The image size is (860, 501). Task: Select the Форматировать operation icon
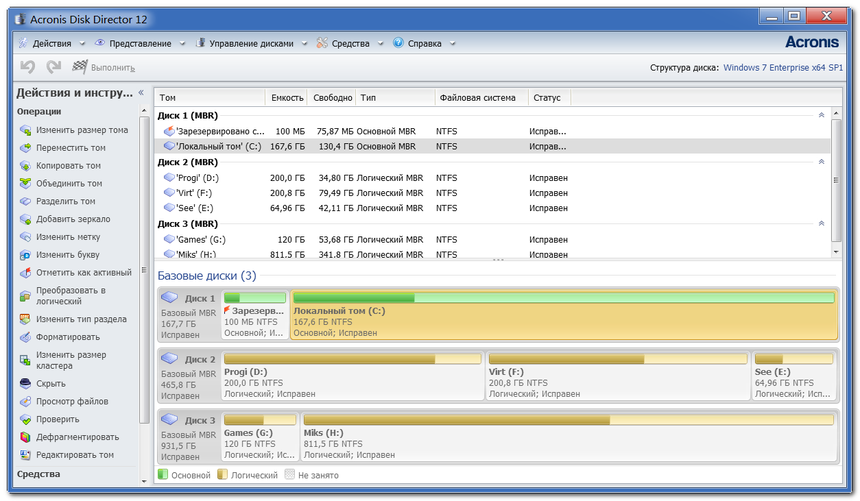[x=25, y=337]
